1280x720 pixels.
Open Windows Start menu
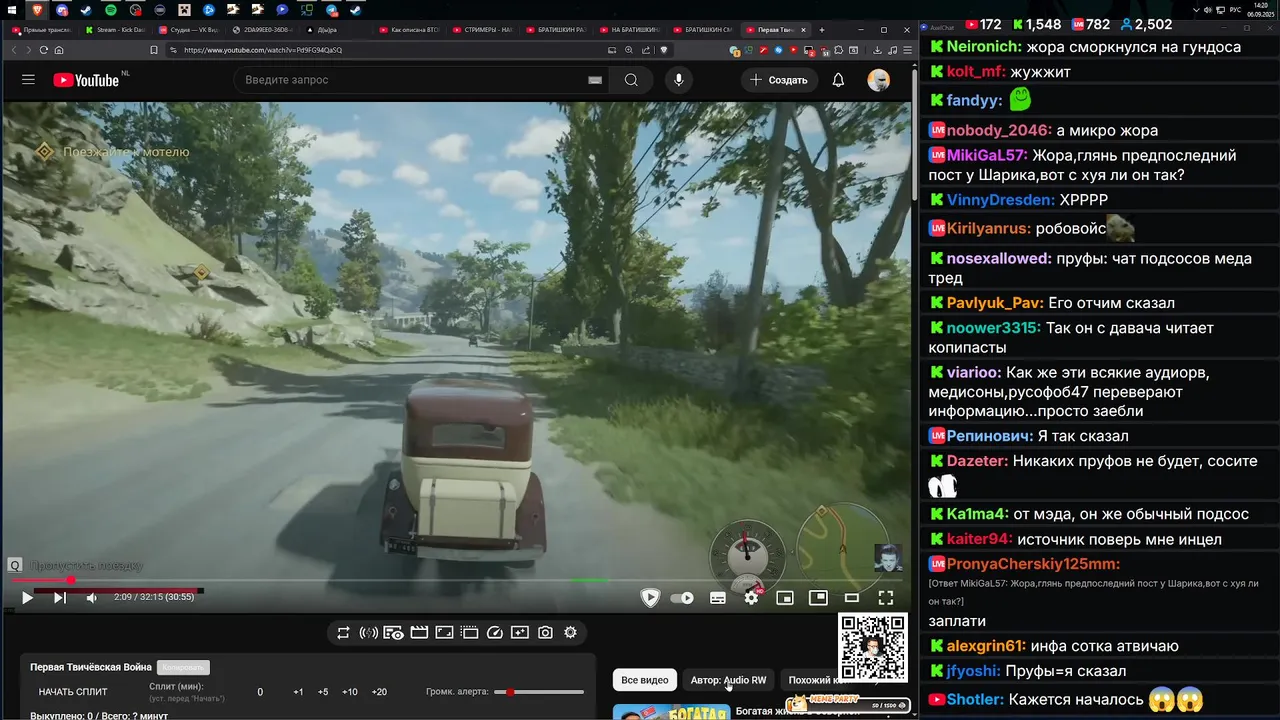[x=11, y=9]
